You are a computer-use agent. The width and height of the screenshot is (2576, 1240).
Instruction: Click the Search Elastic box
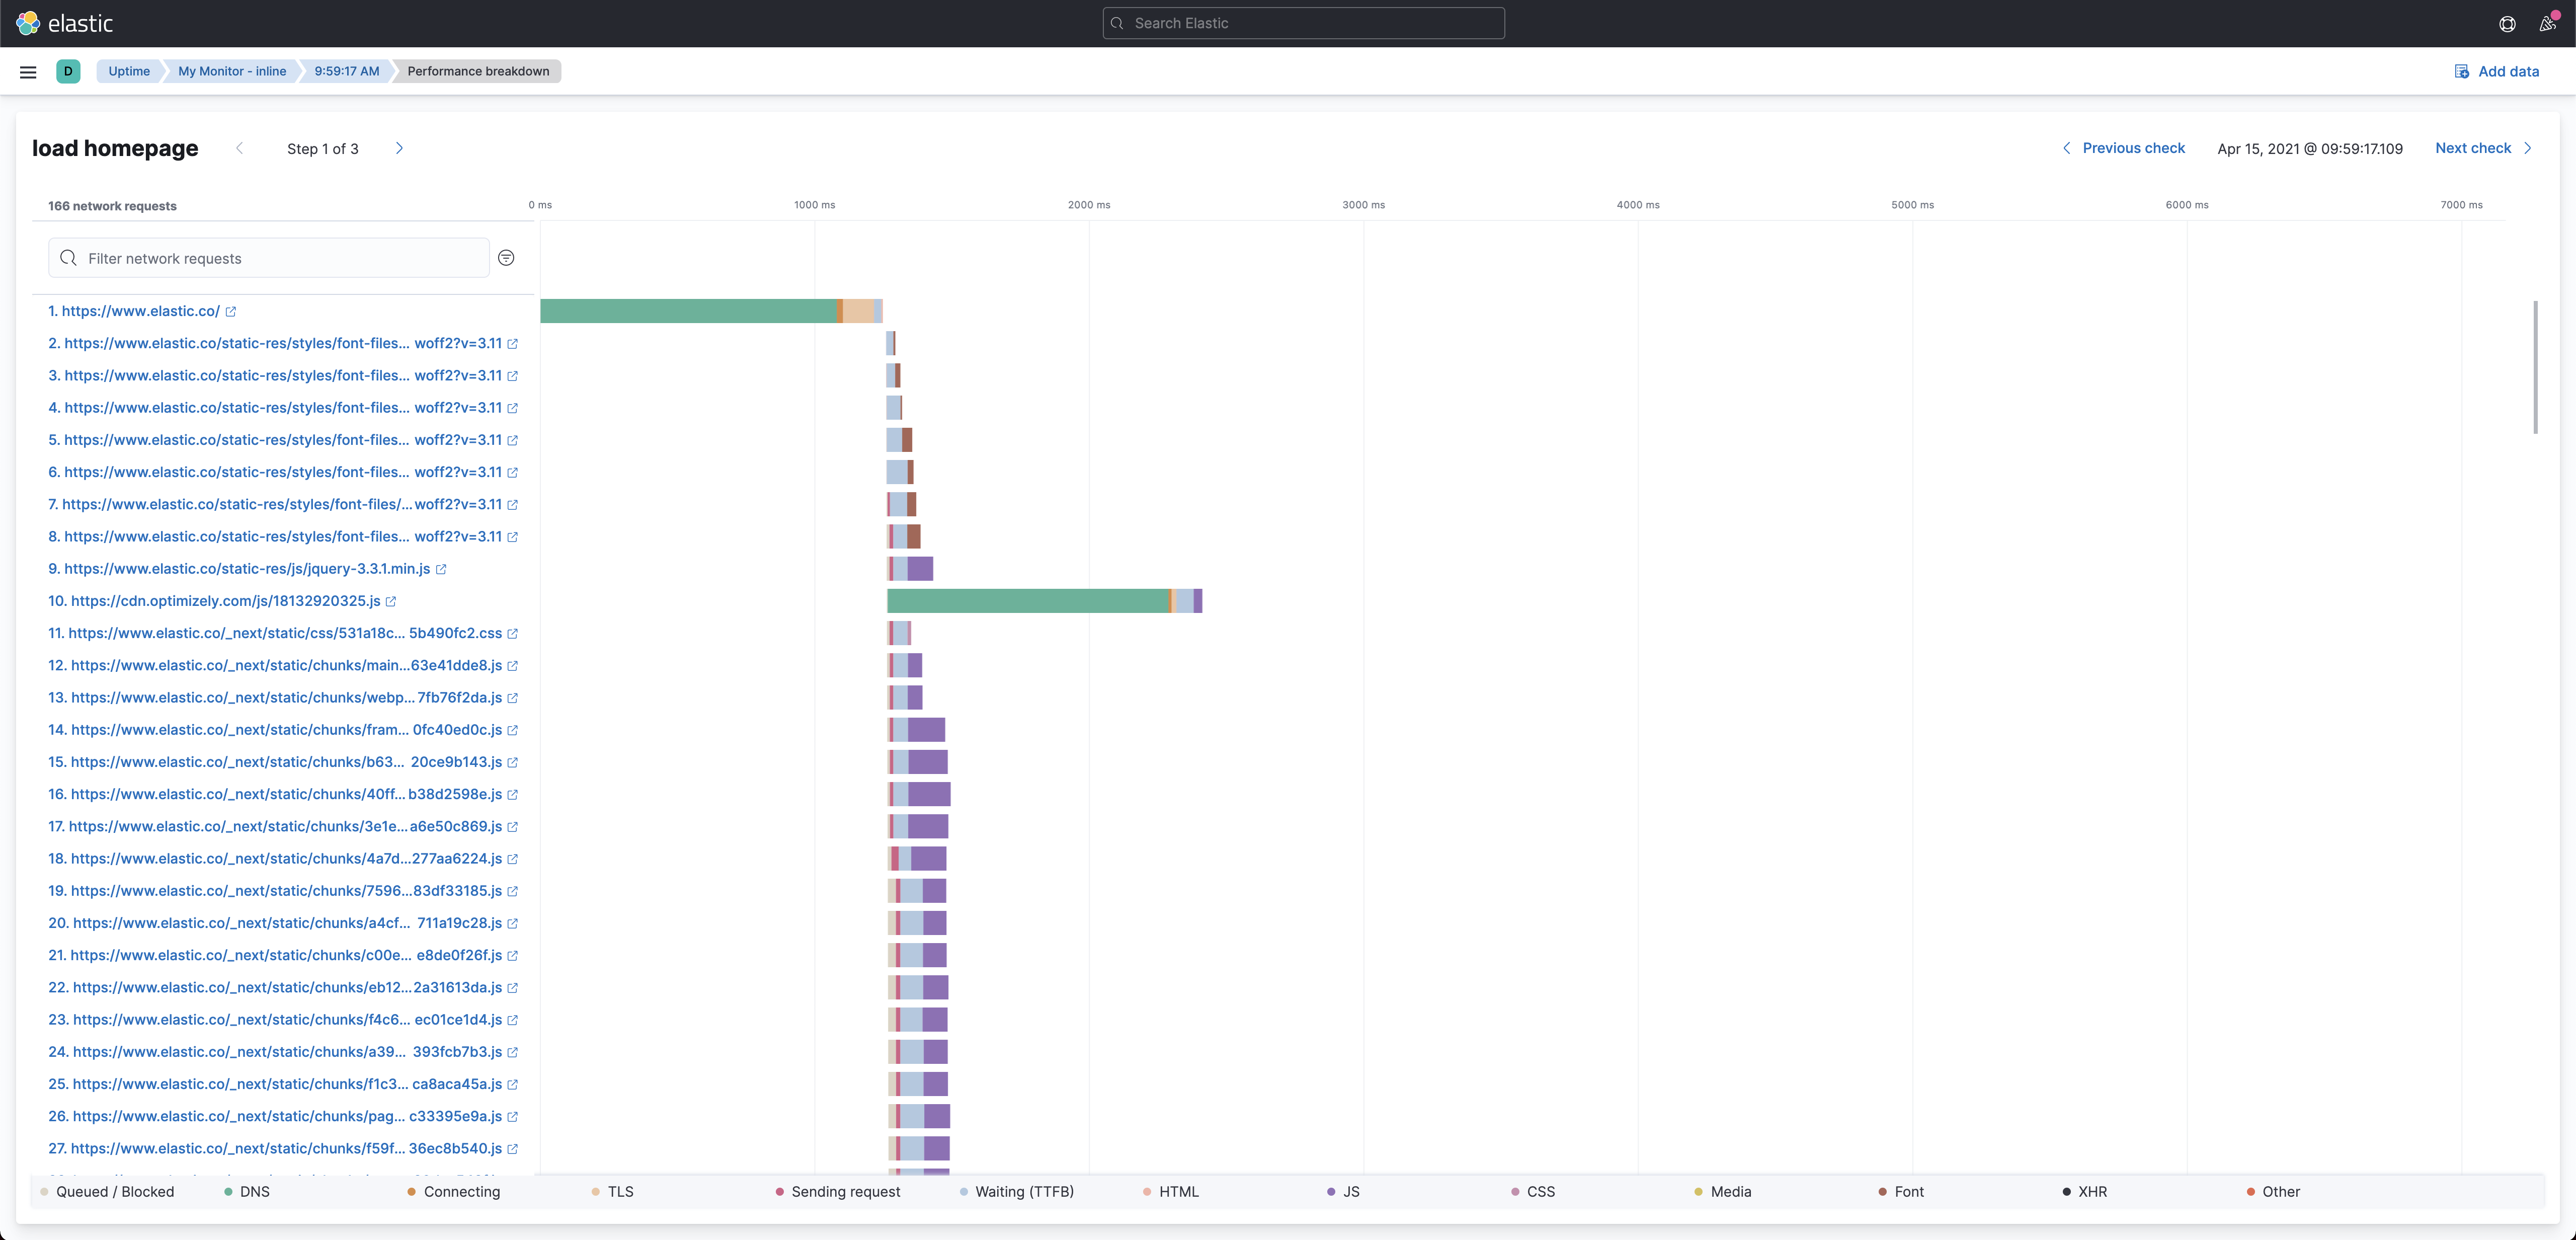(x=1303, y=23)
